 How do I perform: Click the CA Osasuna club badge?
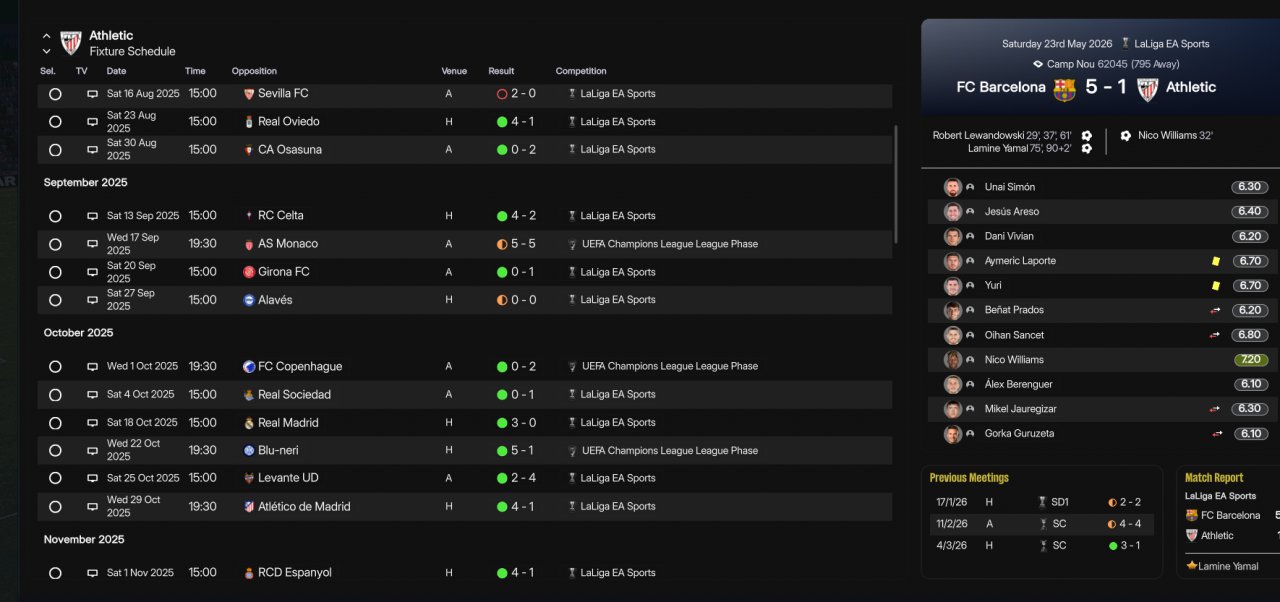pos(249,150)
